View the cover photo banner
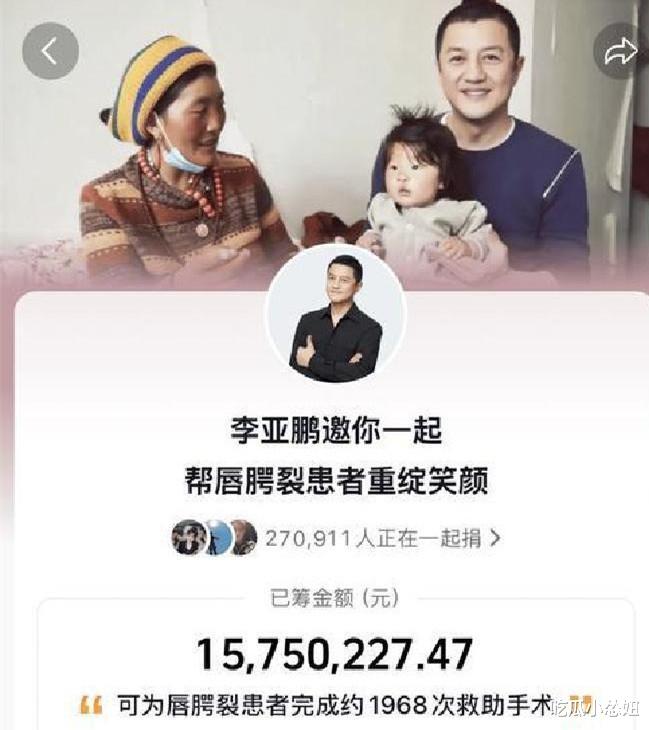 point(324,142)
